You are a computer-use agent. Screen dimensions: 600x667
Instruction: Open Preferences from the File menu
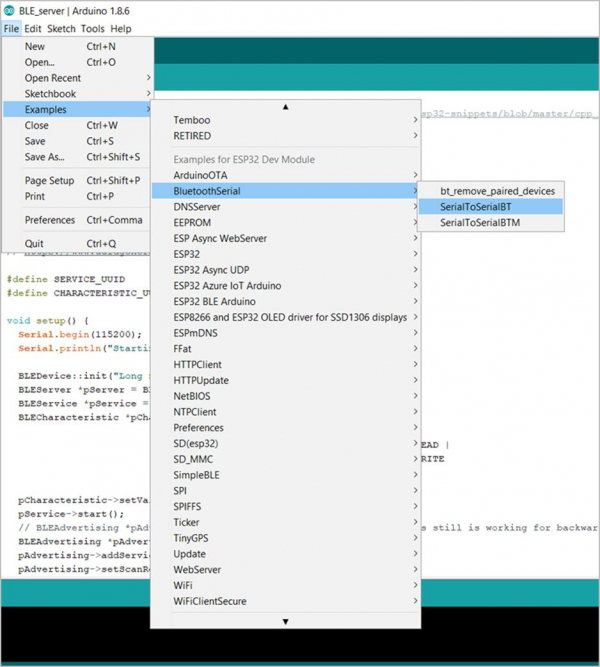pyautogui.click(x=77, y=220)
